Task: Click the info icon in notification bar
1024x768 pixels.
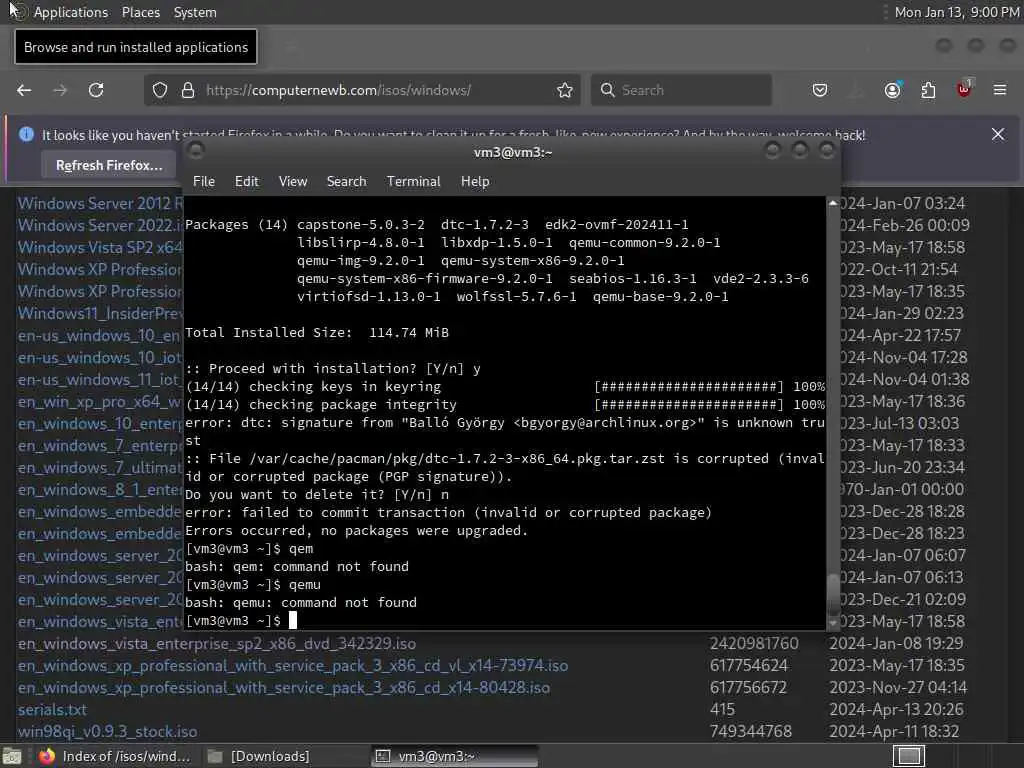Action: (26, 135)
